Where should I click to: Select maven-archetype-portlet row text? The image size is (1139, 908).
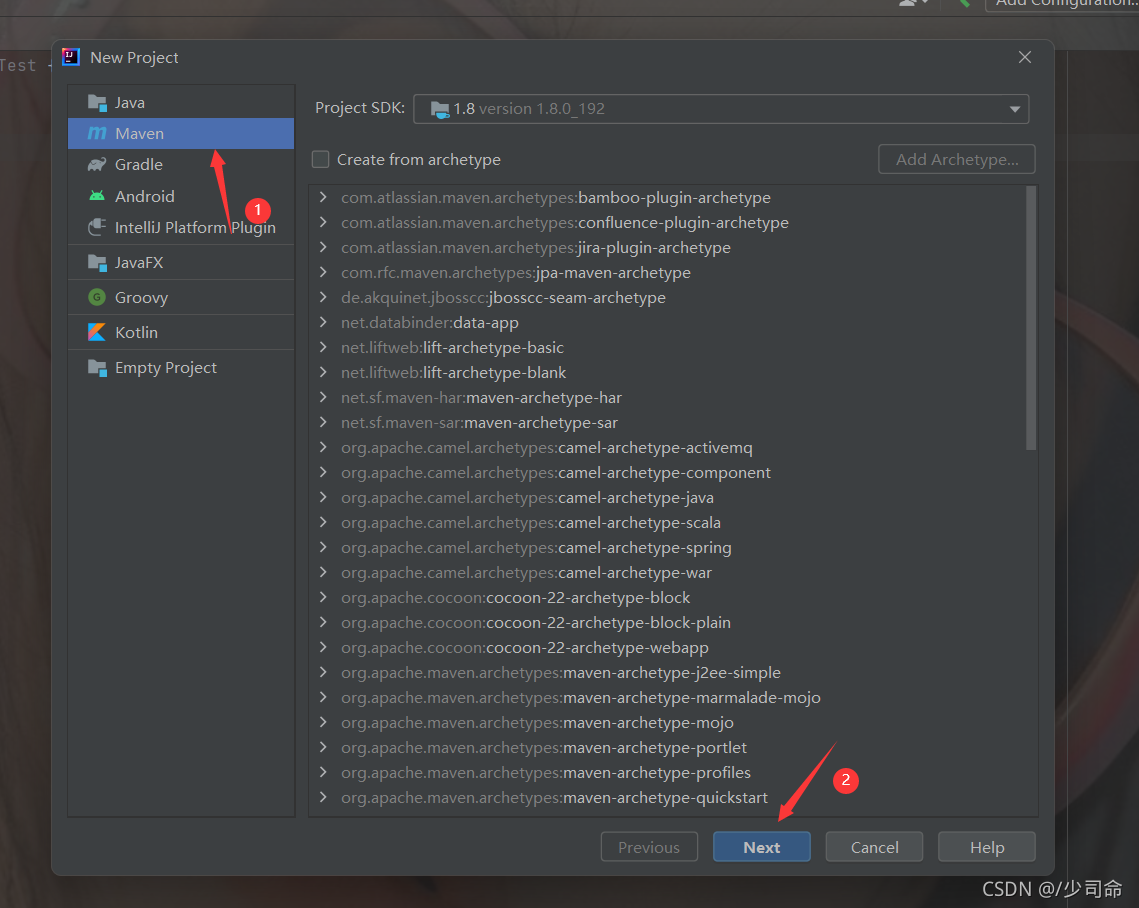coord(543,747)
